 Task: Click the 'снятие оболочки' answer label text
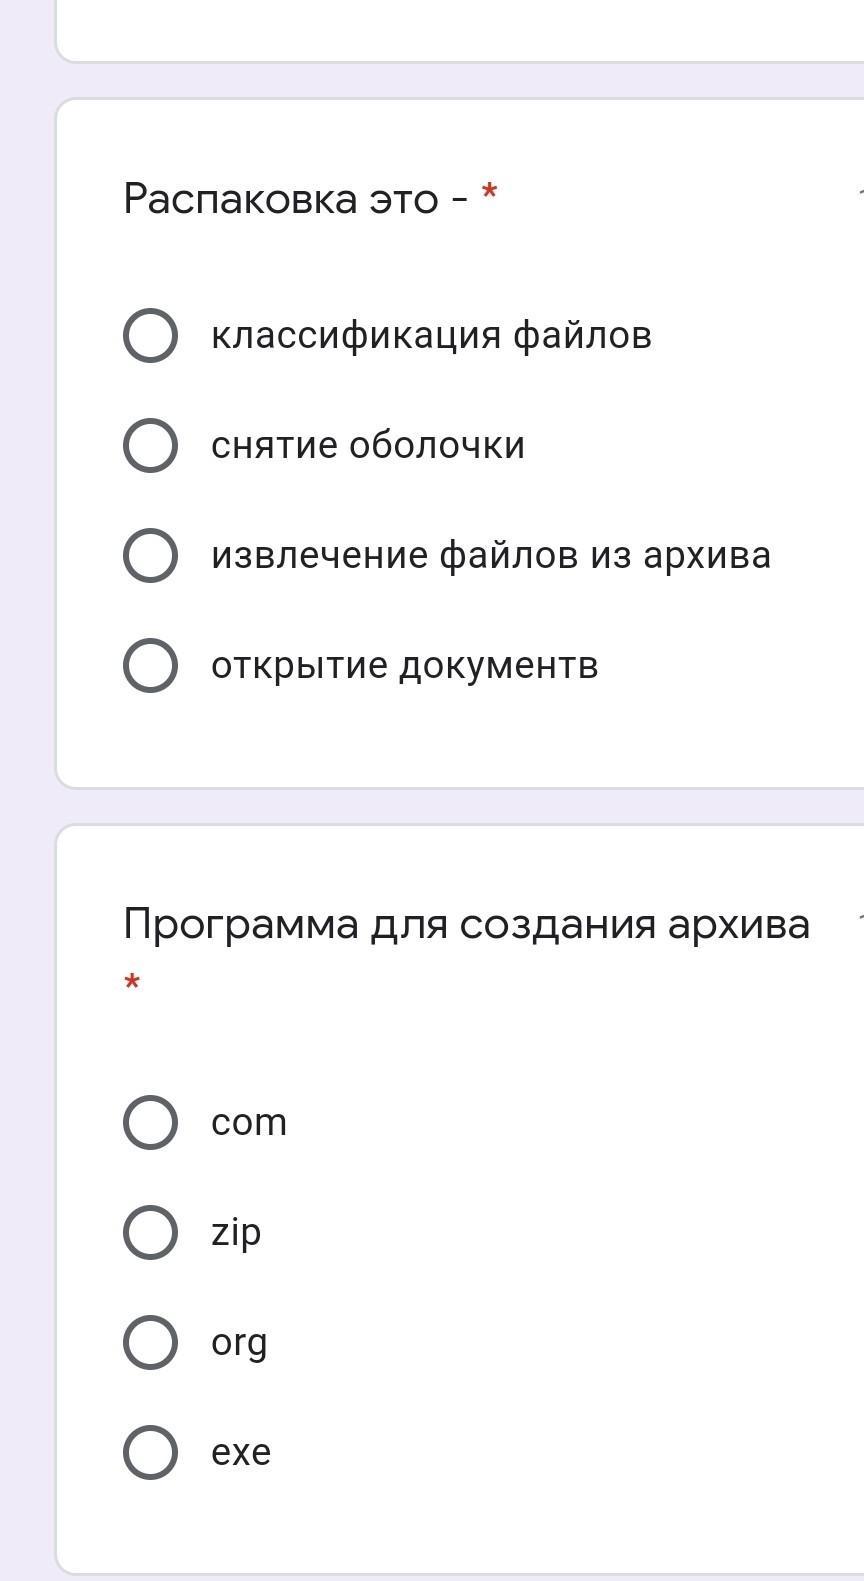[367, 445]
